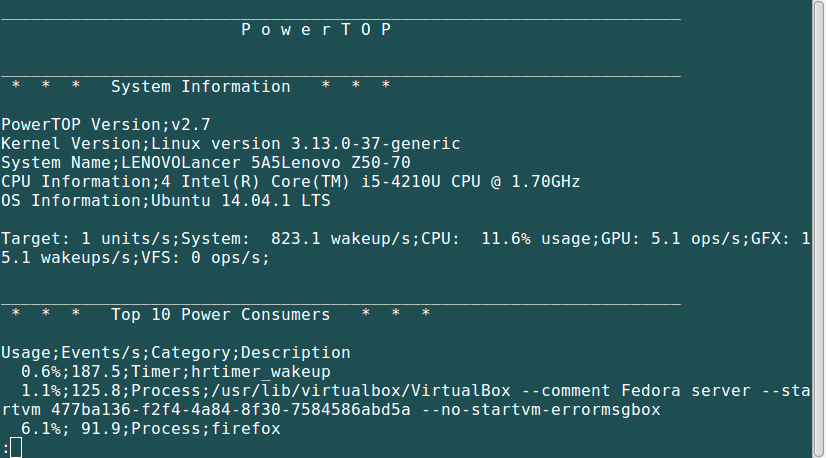Viewport: 826px width, 458px height.
Task: Click the PowerTOP Version v2.7 line
Action: (105, 125)
